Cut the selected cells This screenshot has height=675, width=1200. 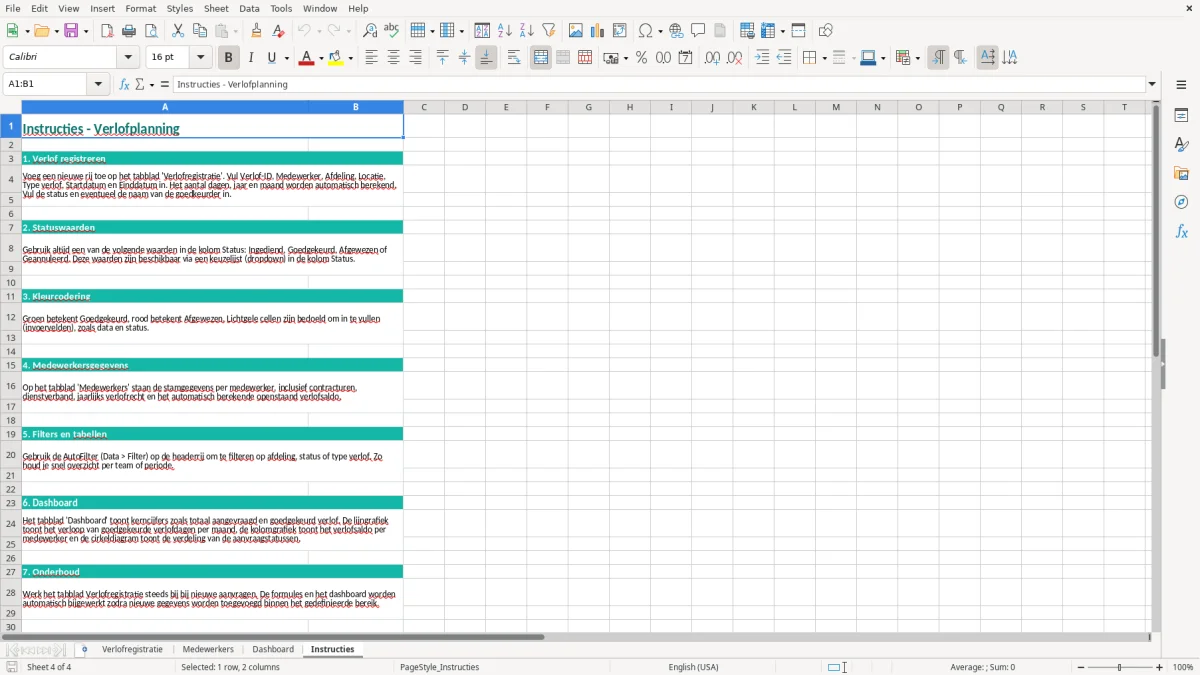click(178, 31)
